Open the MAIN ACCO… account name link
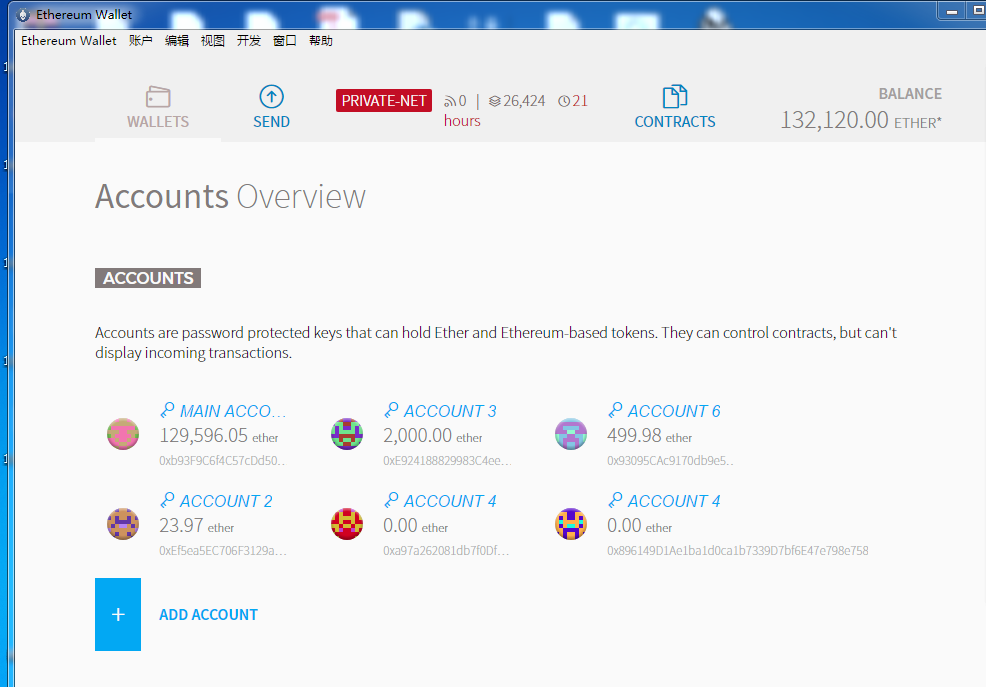Viewport: 986px width, 687px height. click(x=233, y=411)
